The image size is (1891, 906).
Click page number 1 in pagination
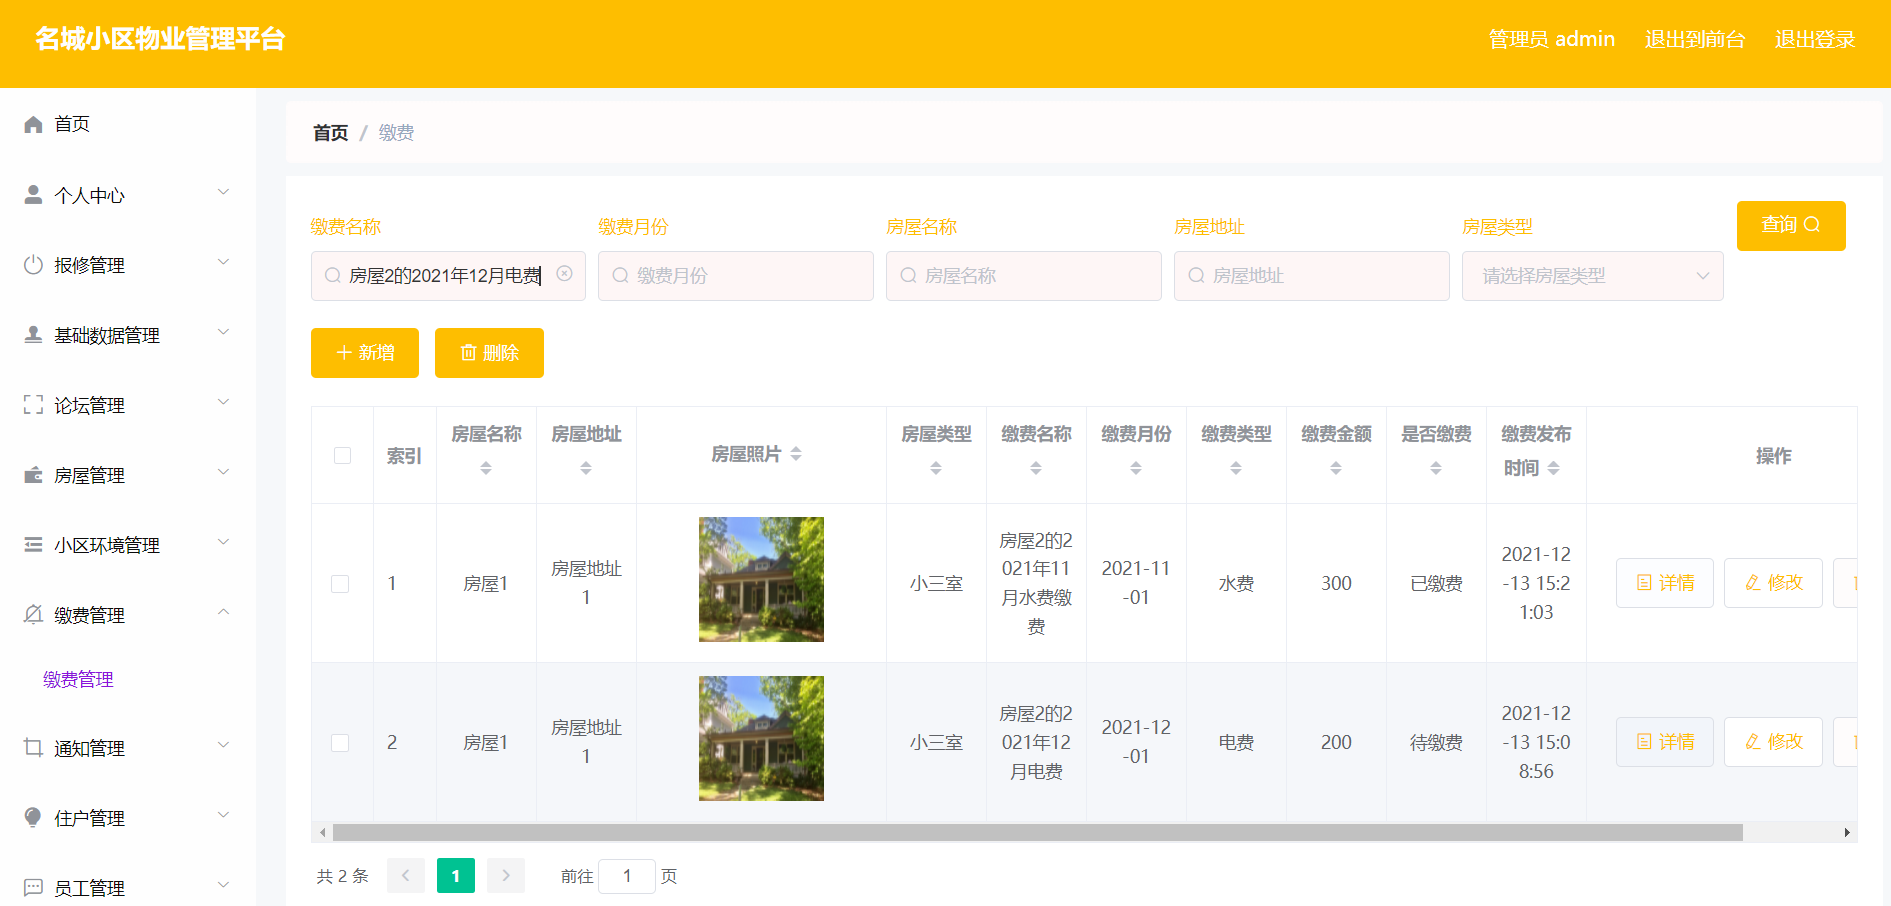(x=456, y=876)
